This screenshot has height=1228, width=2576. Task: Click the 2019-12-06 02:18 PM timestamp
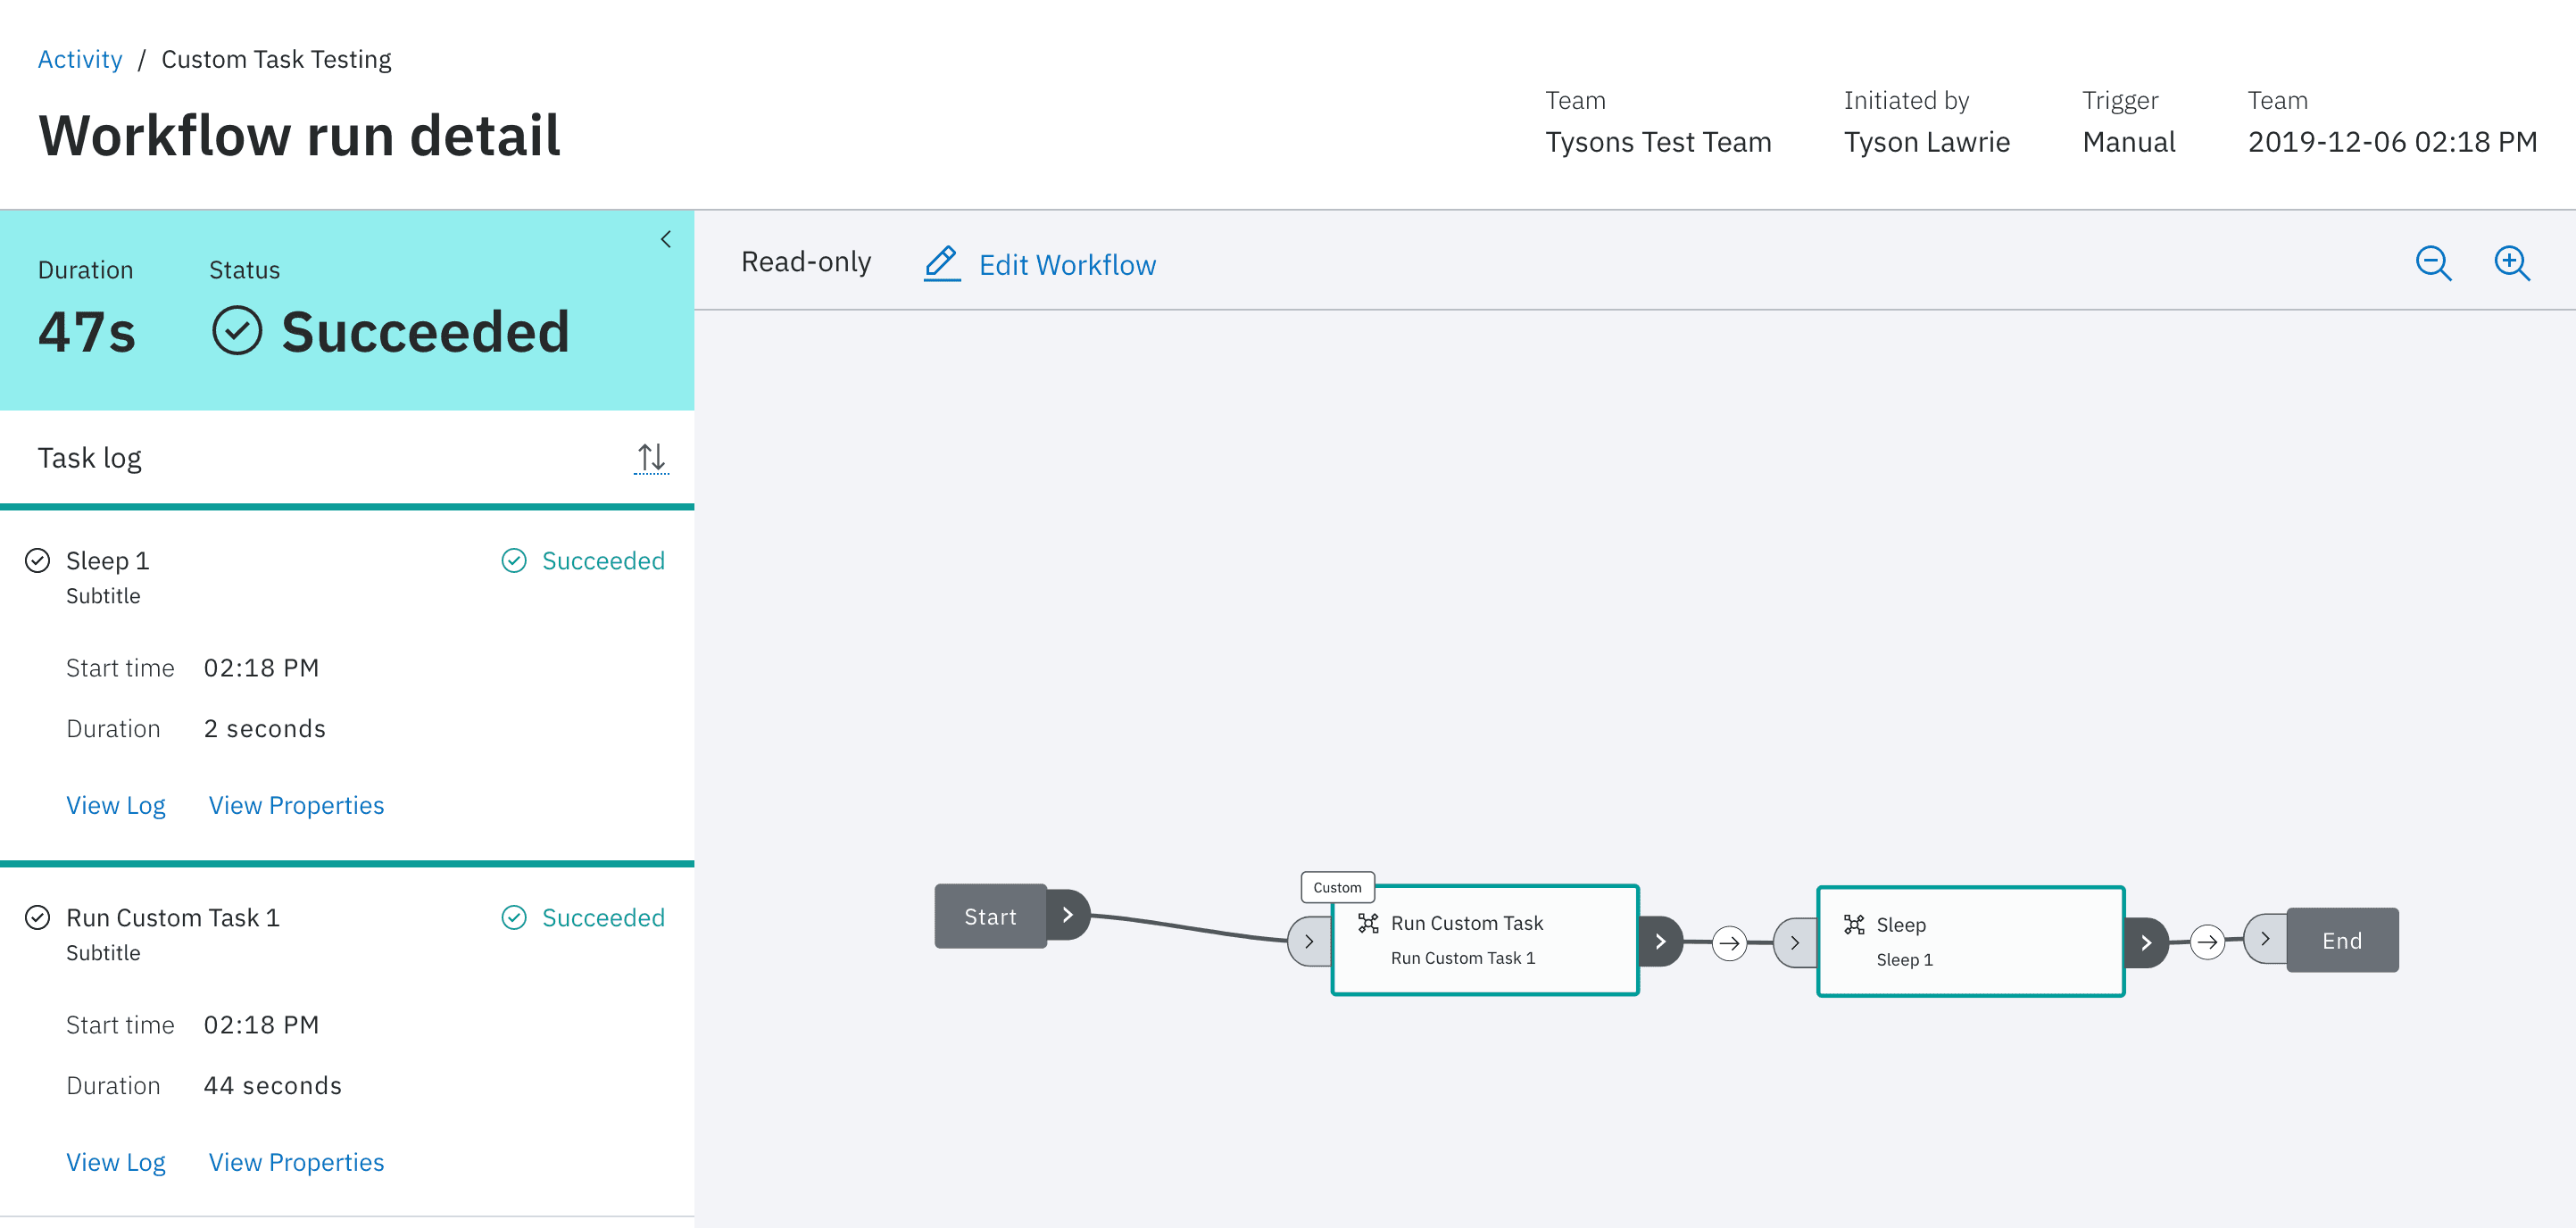pos(2392,142)
